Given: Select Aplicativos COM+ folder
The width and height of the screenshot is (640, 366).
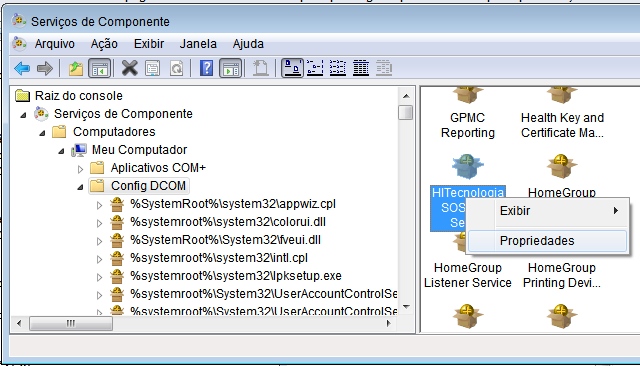Looking at the screenshot, I should point(158,168).
